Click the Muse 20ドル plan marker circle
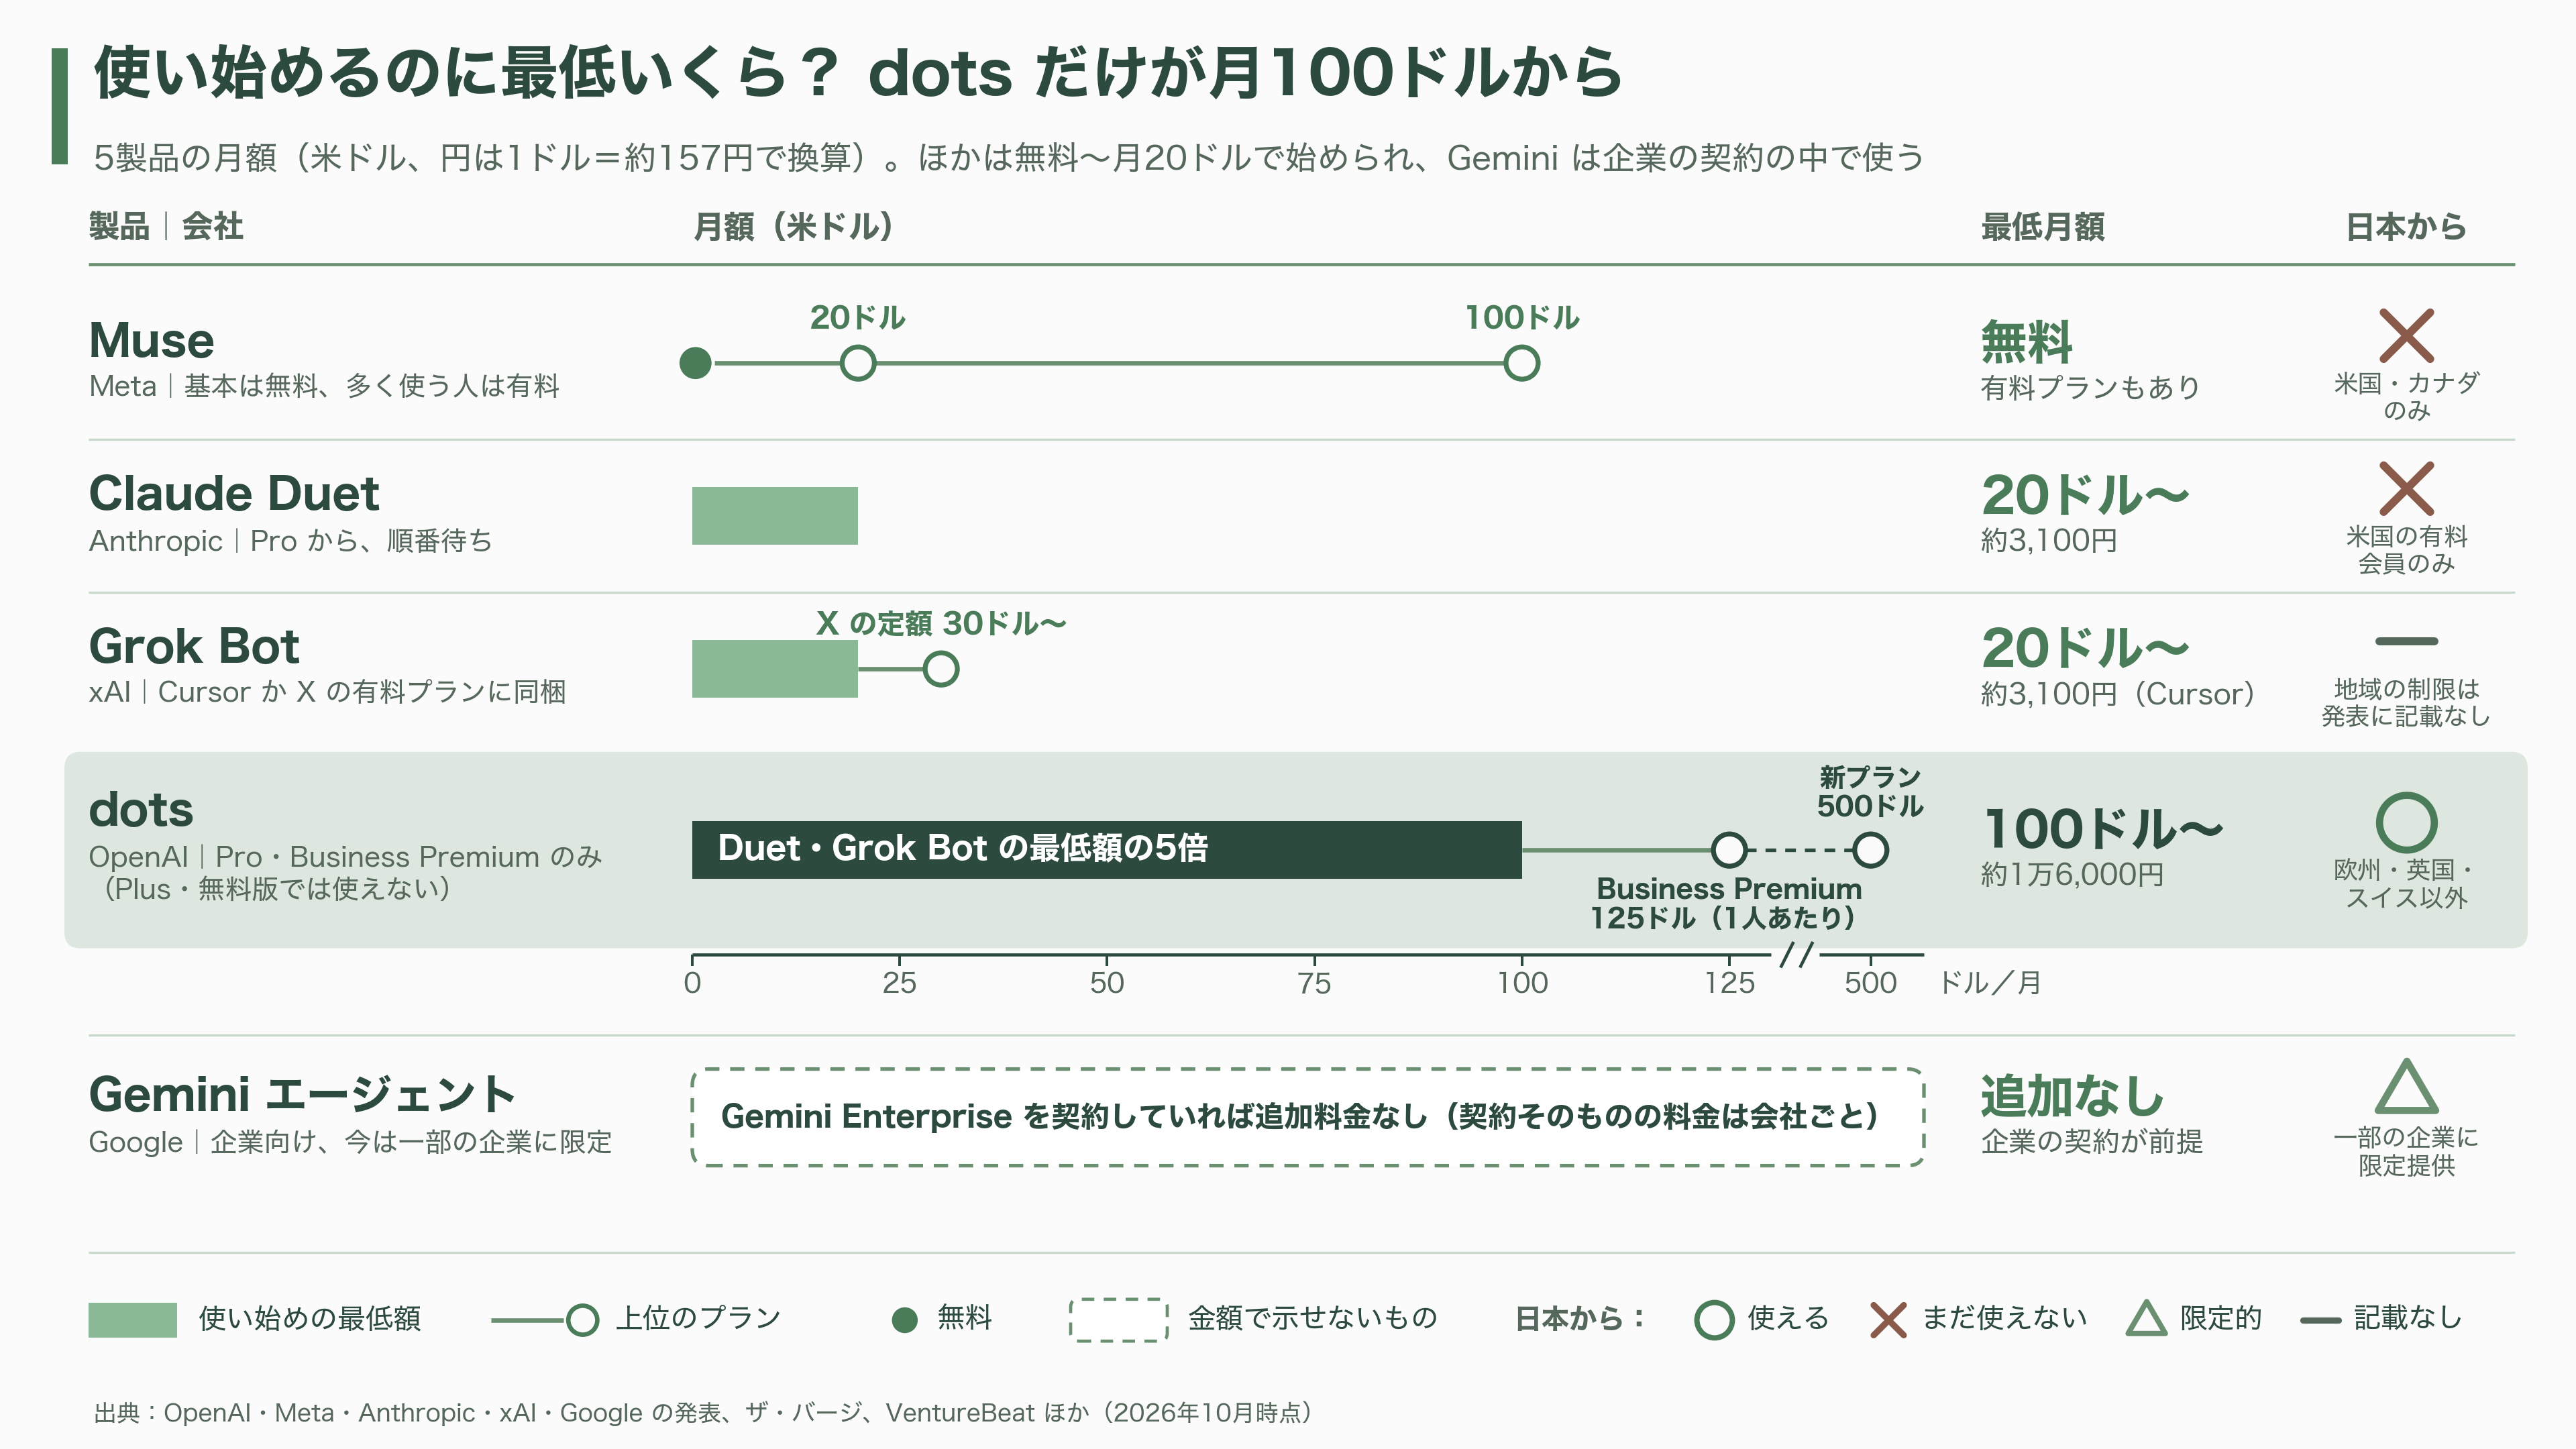 pyautogui.click(x=858, y=363)
